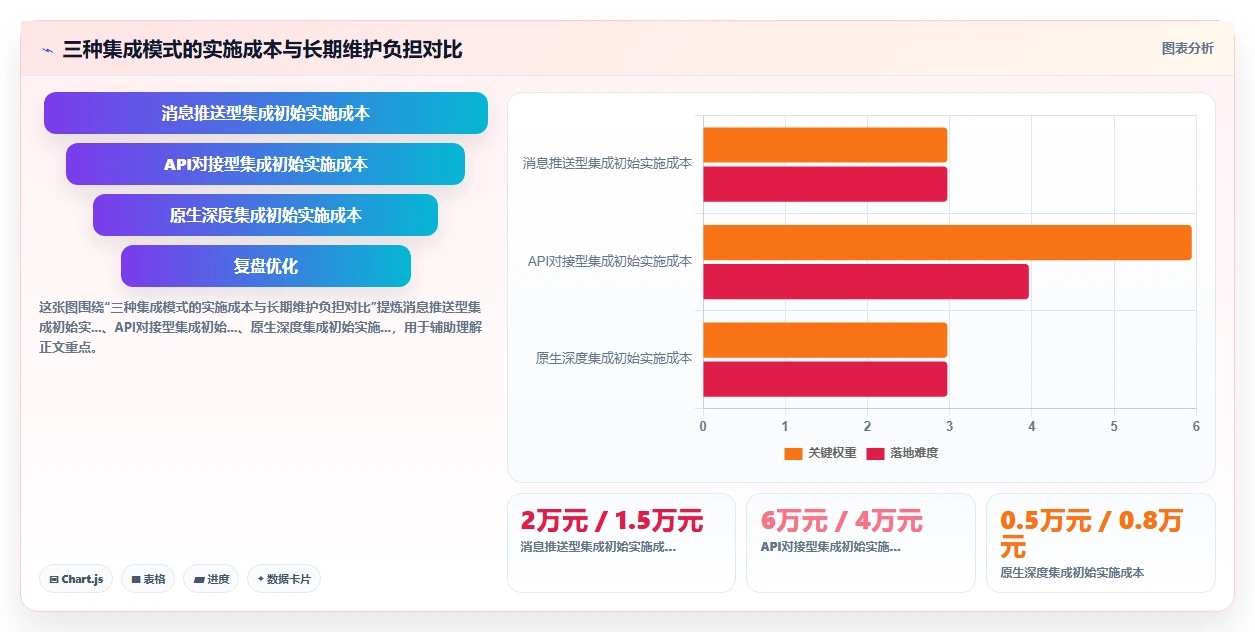Click the lightning icon beside the title
This screenshot has width=1255, height=632.
point(47,49)
